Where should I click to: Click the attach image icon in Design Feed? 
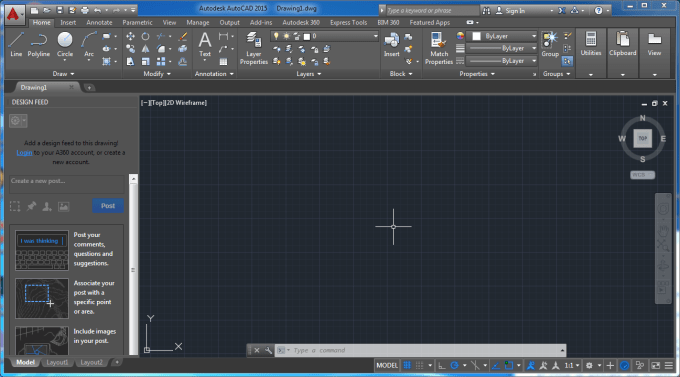tap(64, 207)
